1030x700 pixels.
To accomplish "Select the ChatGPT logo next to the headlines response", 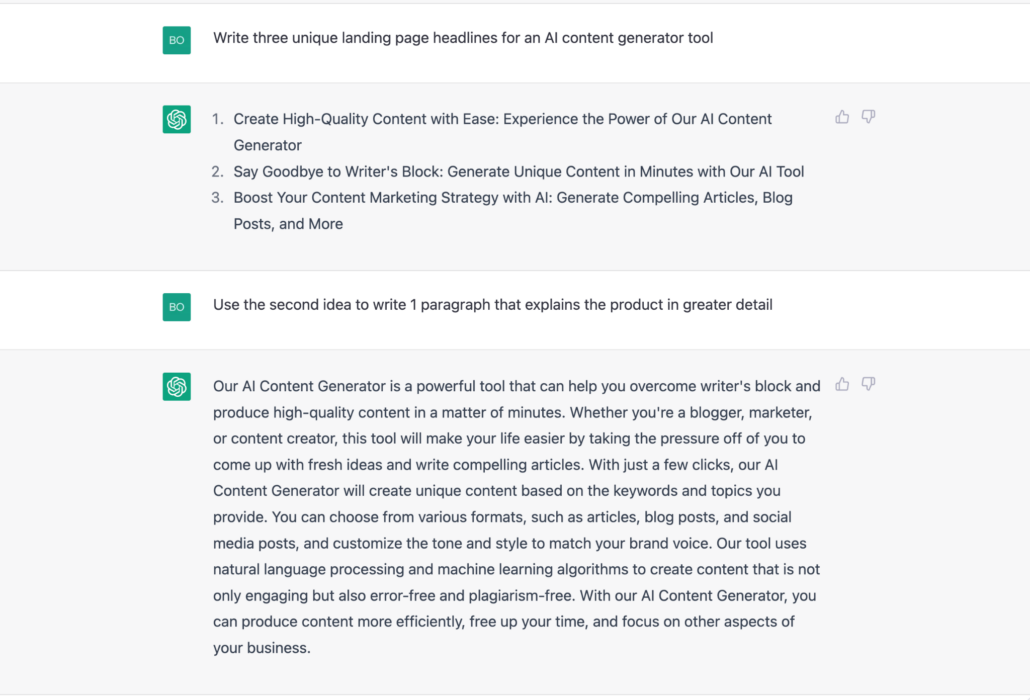I will (x=176, y=118).
